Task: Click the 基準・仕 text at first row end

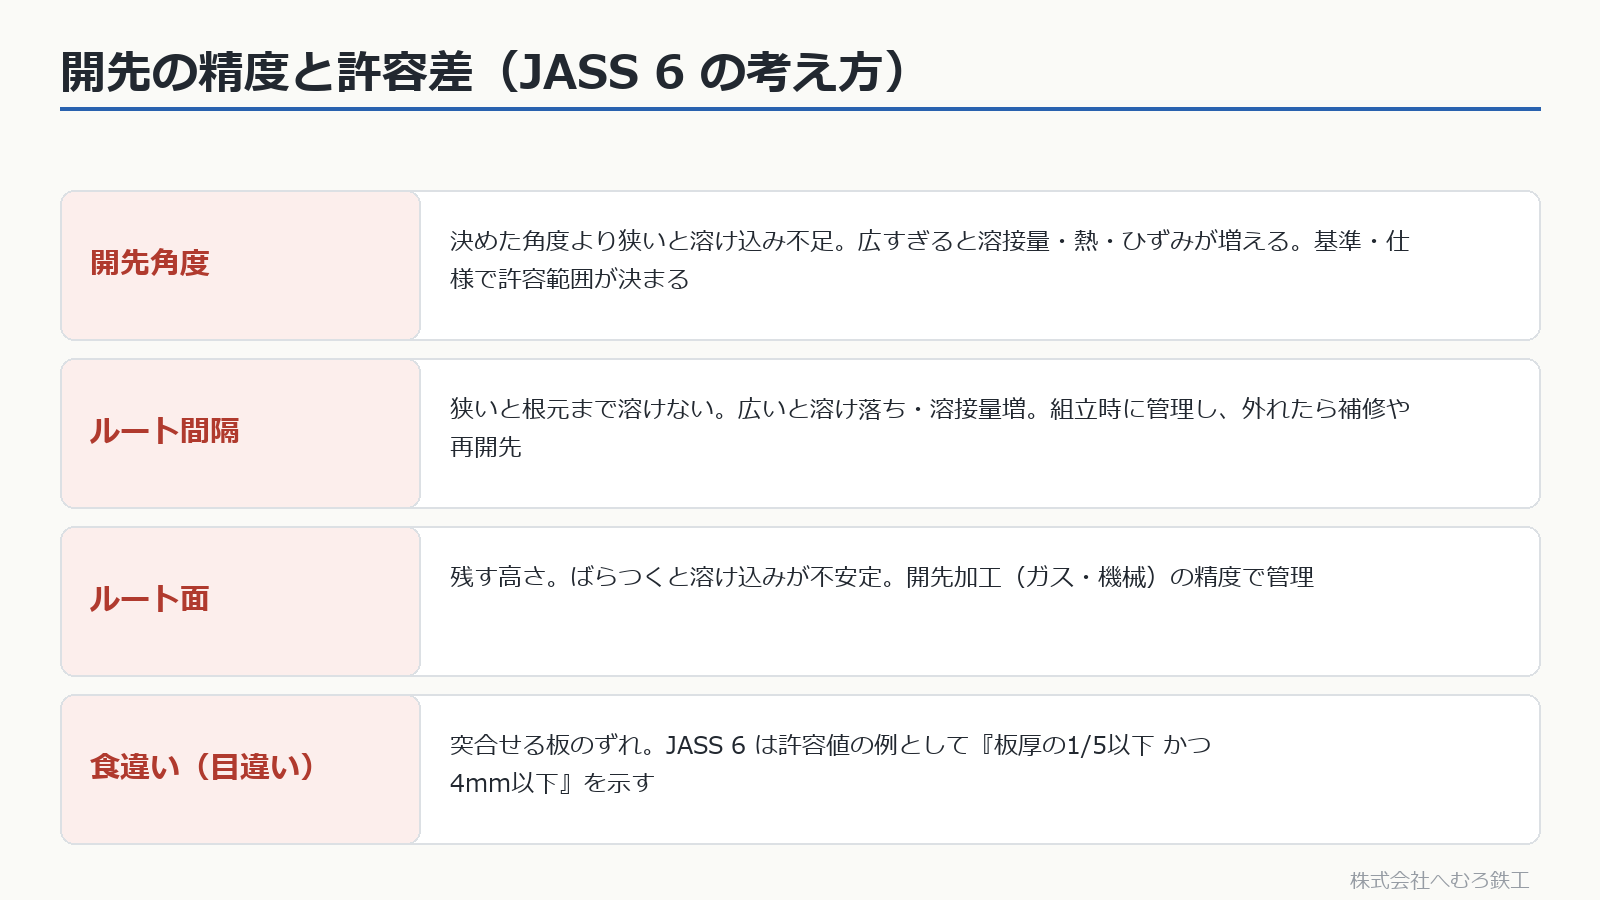Action: point(1361,241)
